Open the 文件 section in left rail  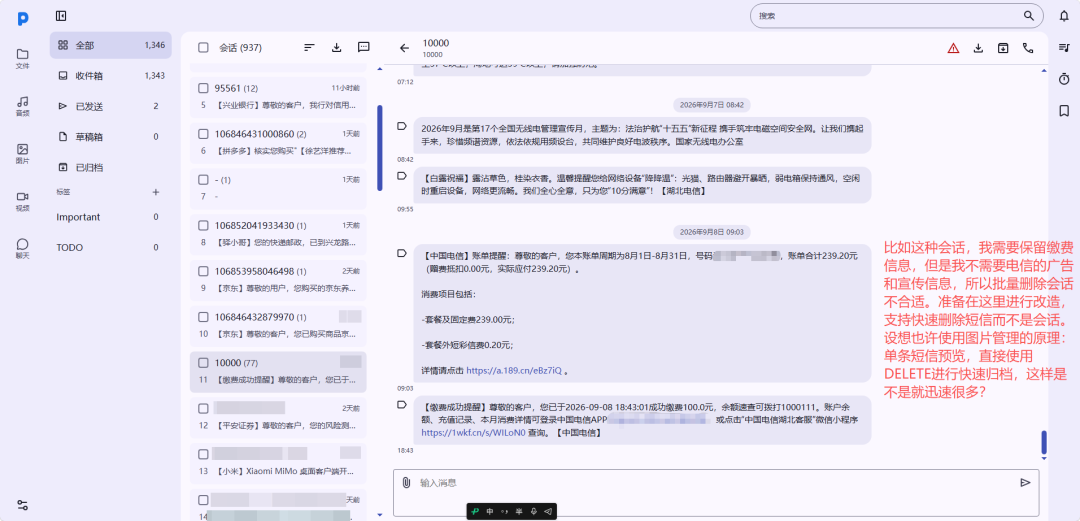coord(23,59)
